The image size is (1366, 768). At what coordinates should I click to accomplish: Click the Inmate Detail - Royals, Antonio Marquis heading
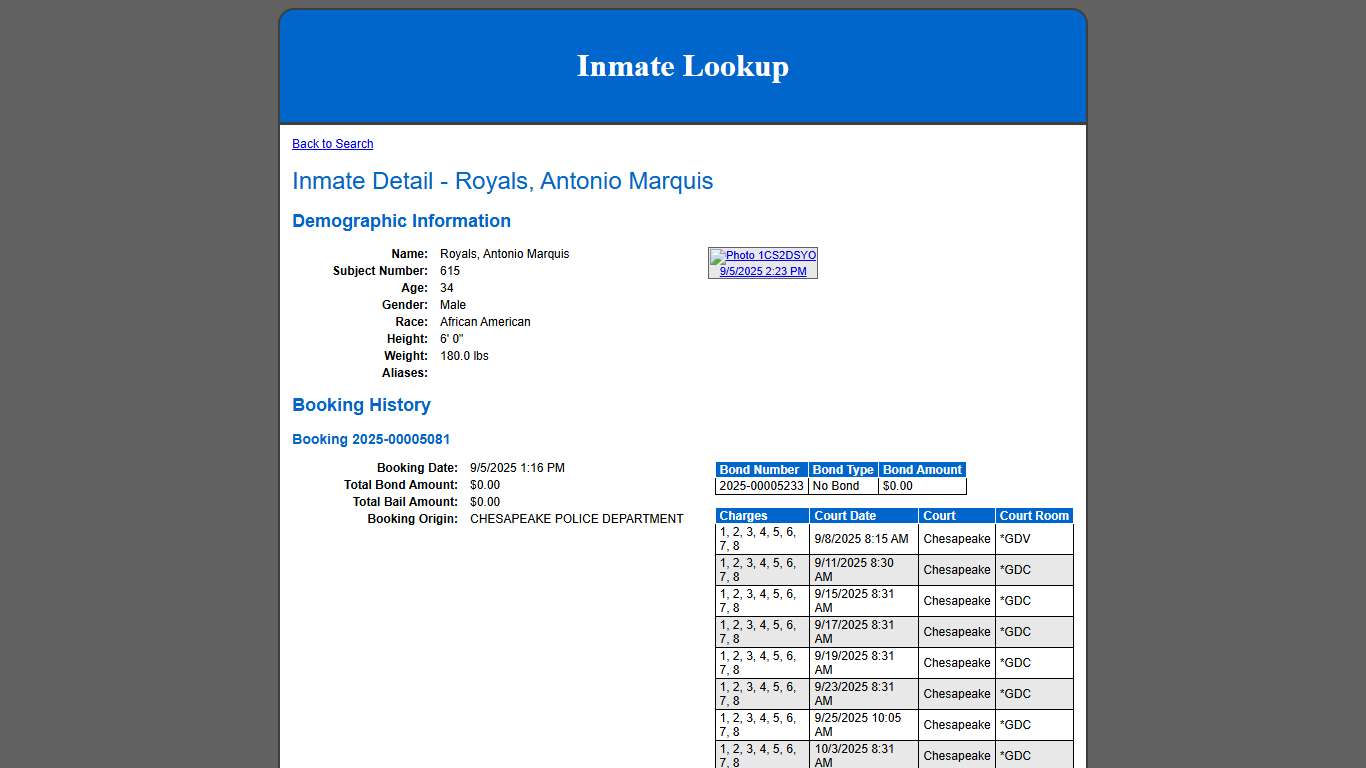pos(502,181)
